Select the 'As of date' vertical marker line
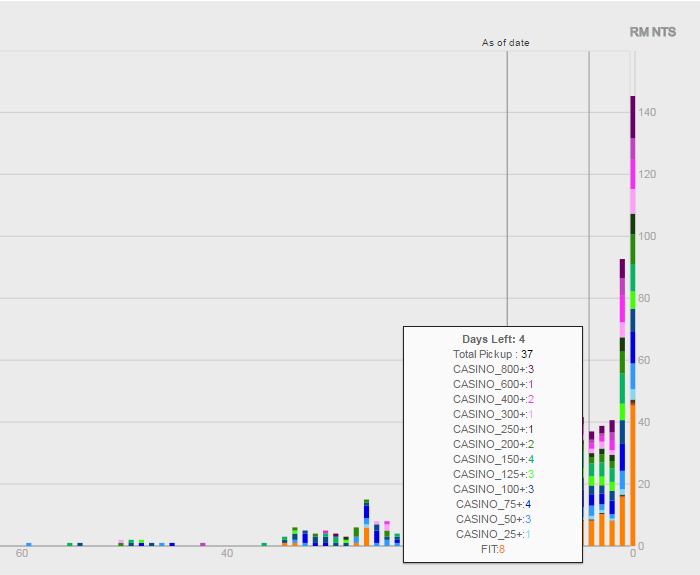The width and height of the screenshot is (700, 575). tap(507, 188)
